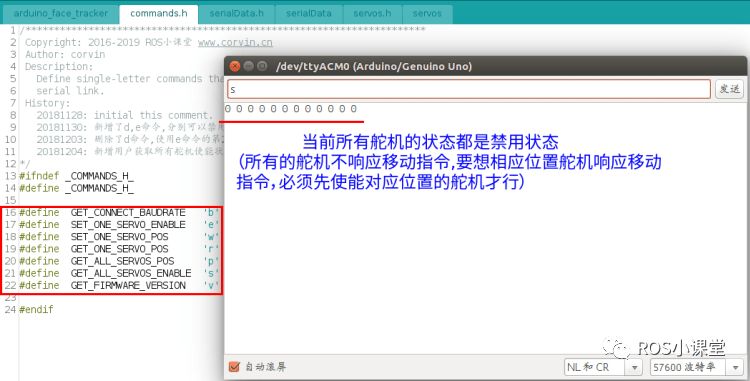Open the www.corvin.cn link in the comment
The width and height of the screenshot is (750, 381).
click(x=235, y=43)
